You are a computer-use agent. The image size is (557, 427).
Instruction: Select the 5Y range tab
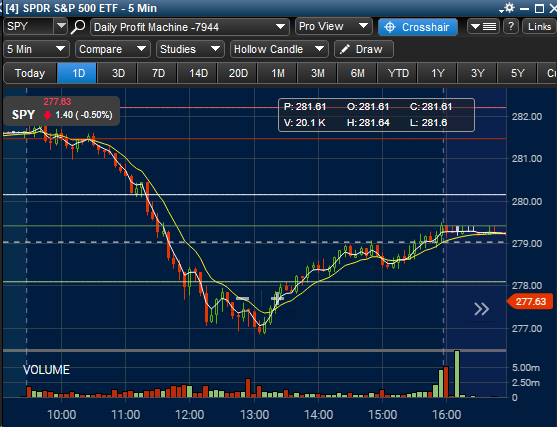pyautogui.click(x=517, y=73)
